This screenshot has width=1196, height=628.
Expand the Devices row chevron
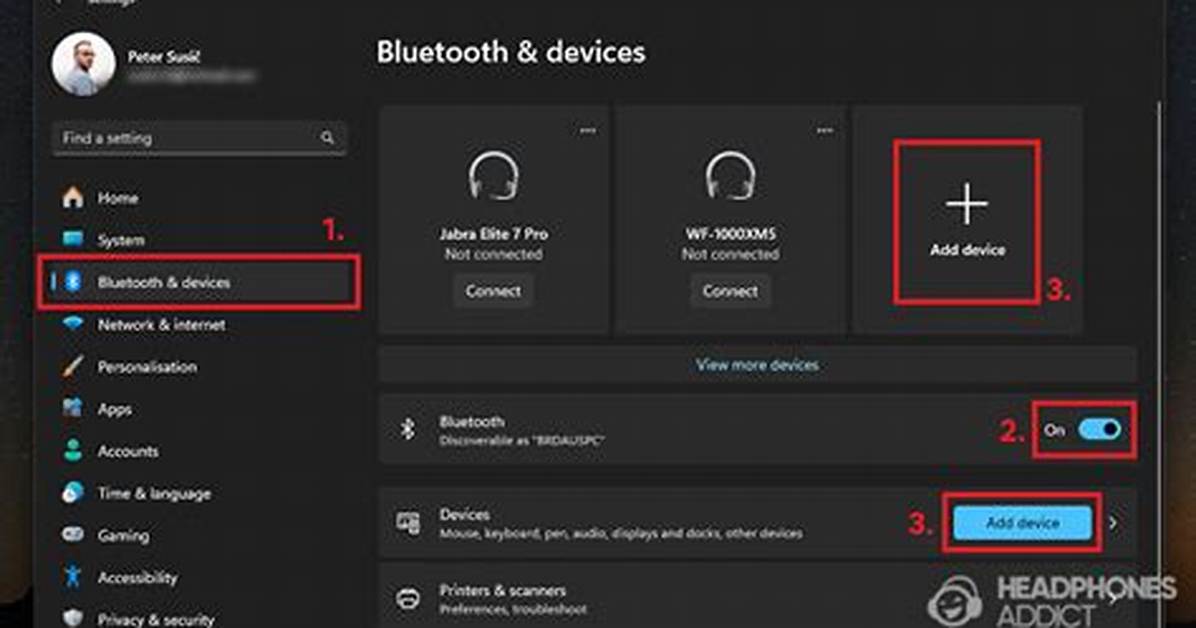(x=1114, y=523)
